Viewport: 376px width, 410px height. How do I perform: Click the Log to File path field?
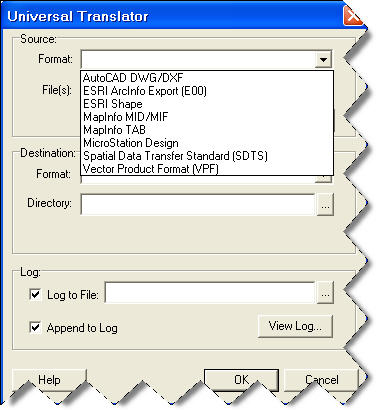210,293
